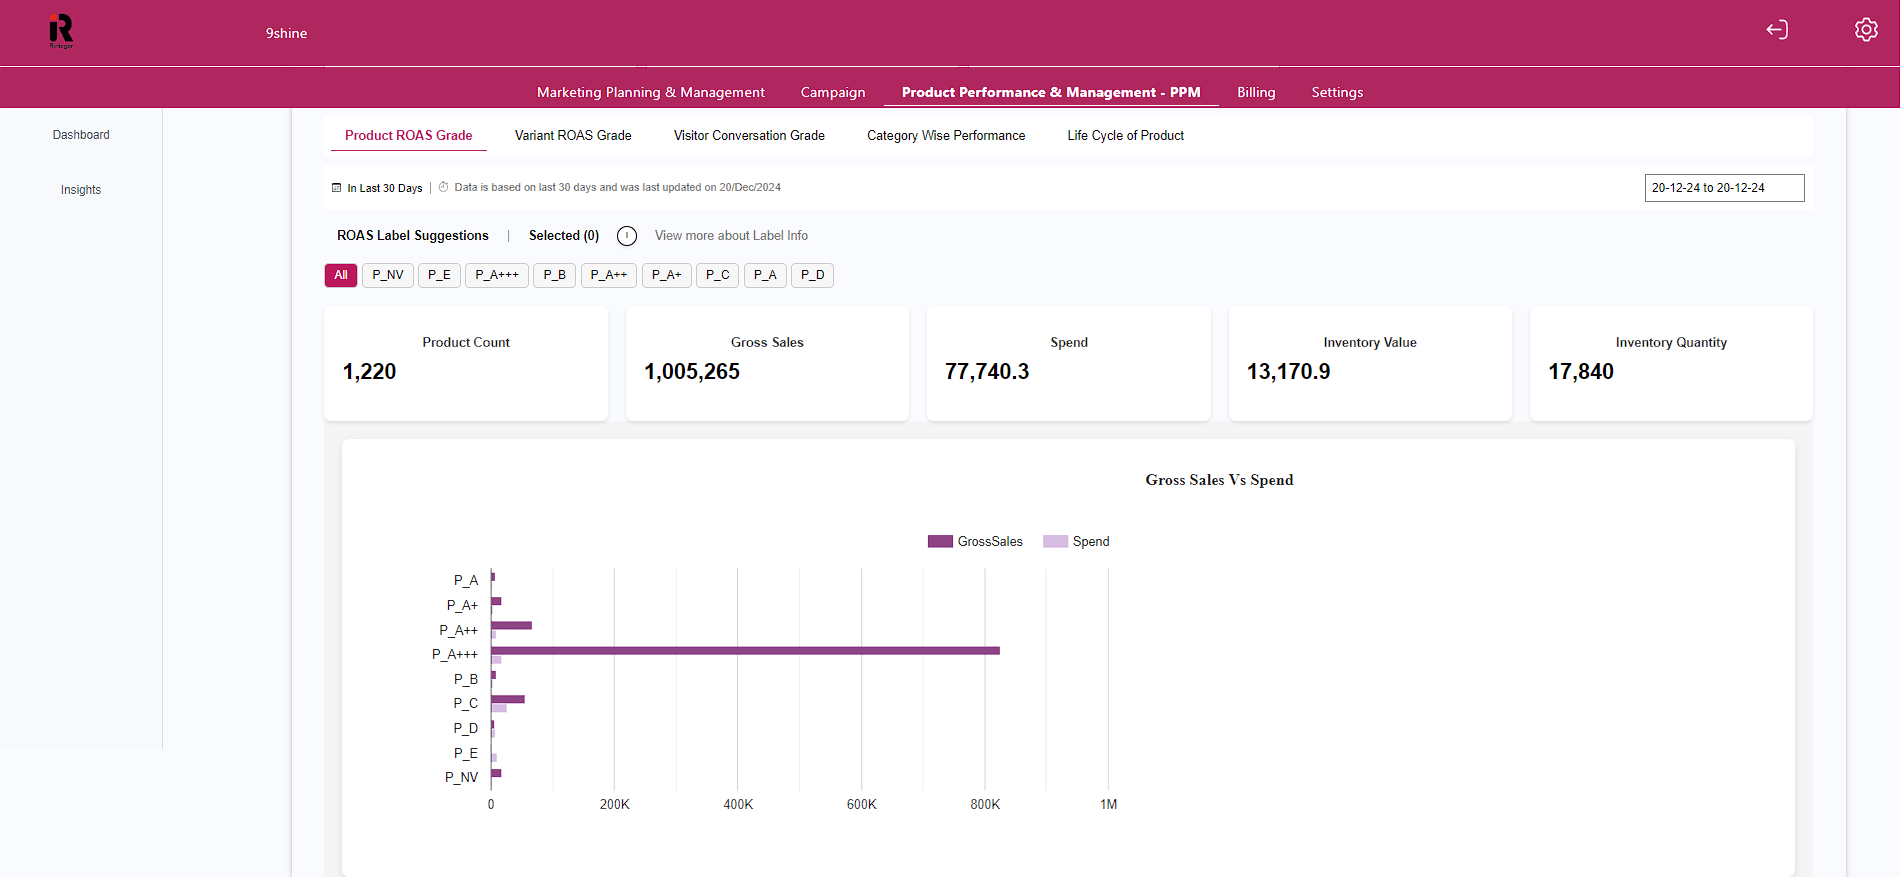This screenshot has height=877, width=1900.
Task: Open Life Cycle of Product tab
Action: tap(1125, 135)
